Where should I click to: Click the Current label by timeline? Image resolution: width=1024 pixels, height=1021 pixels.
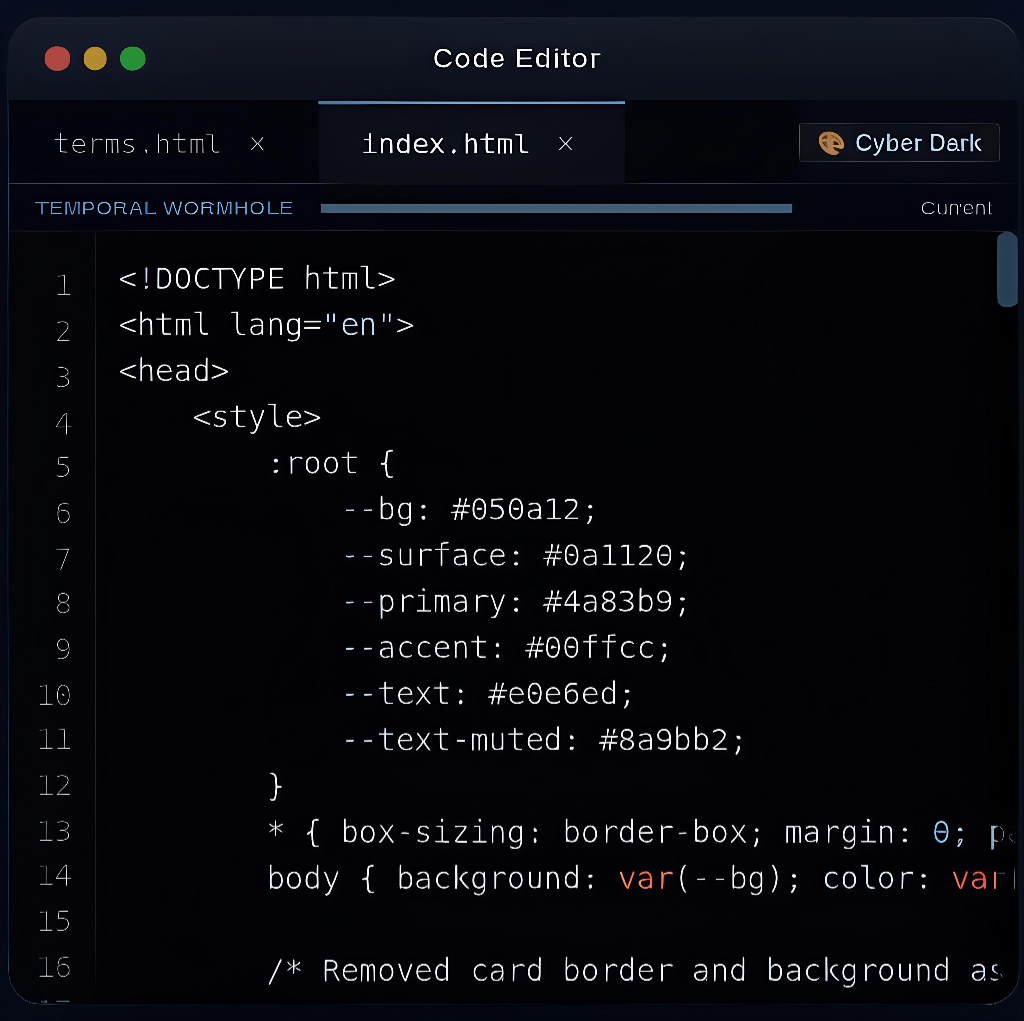click(x=956, y=208)
